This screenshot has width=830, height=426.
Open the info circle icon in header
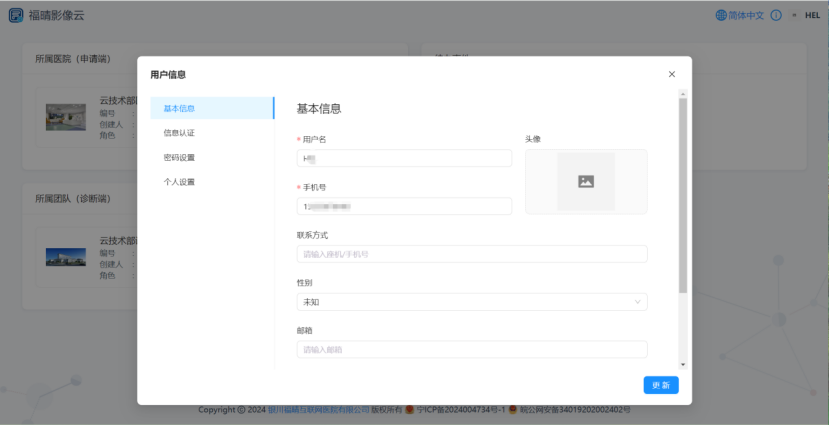[776, 15]
